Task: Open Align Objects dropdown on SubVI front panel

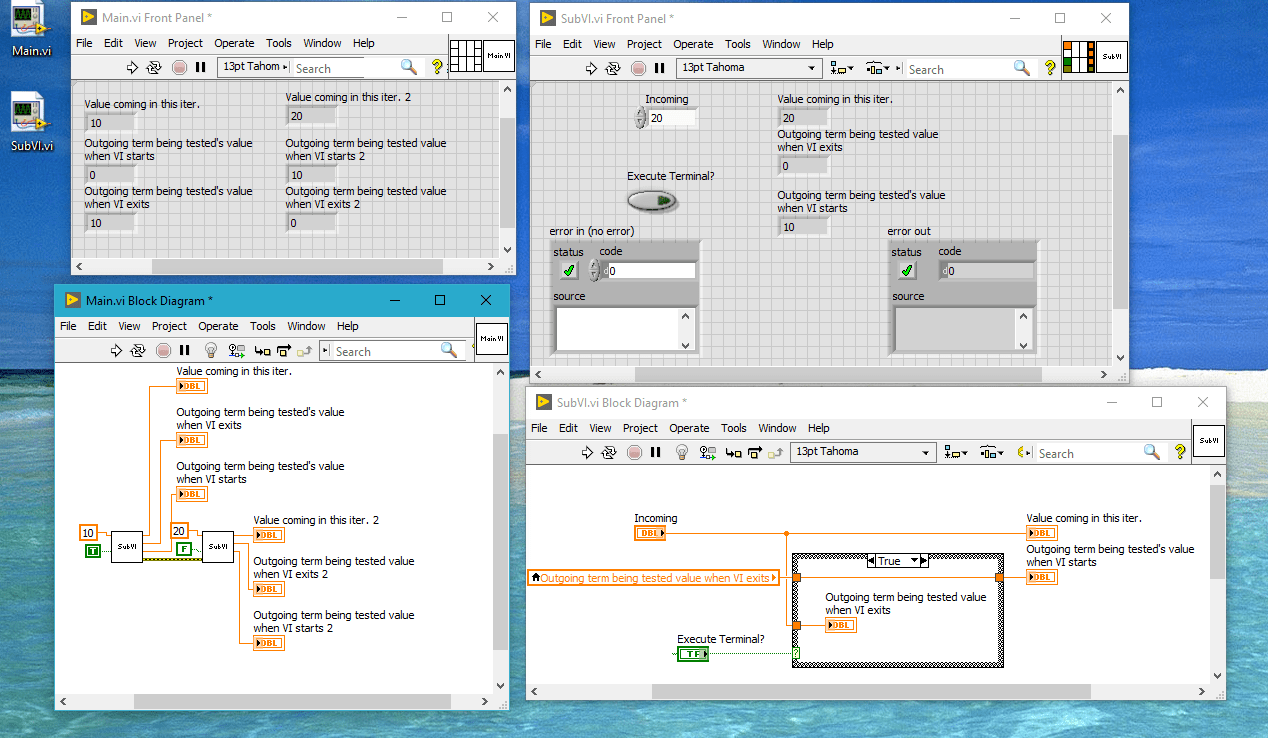Action: [x=838, y=68]
